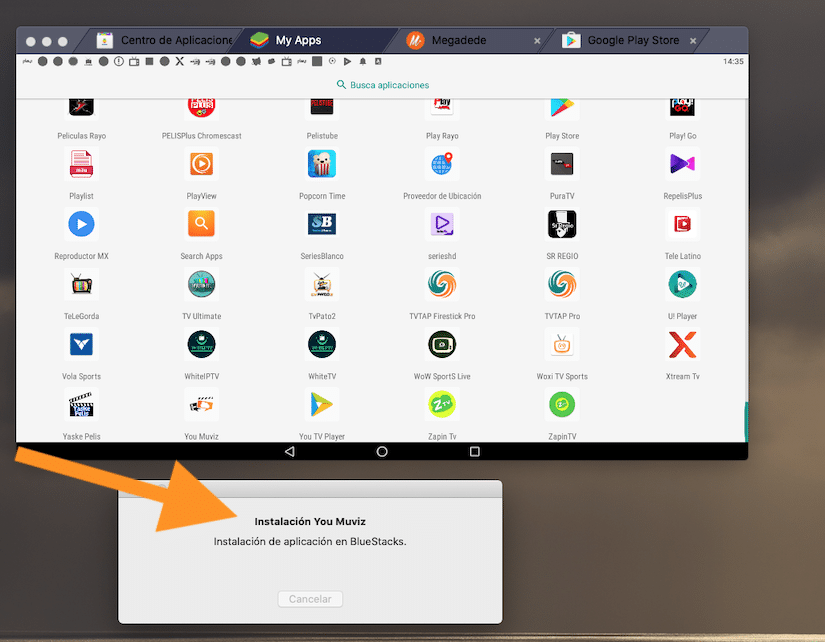The height and width of the screenshot is (642, 825).
Task: Start PuraTV
Action: coord(561,164)
